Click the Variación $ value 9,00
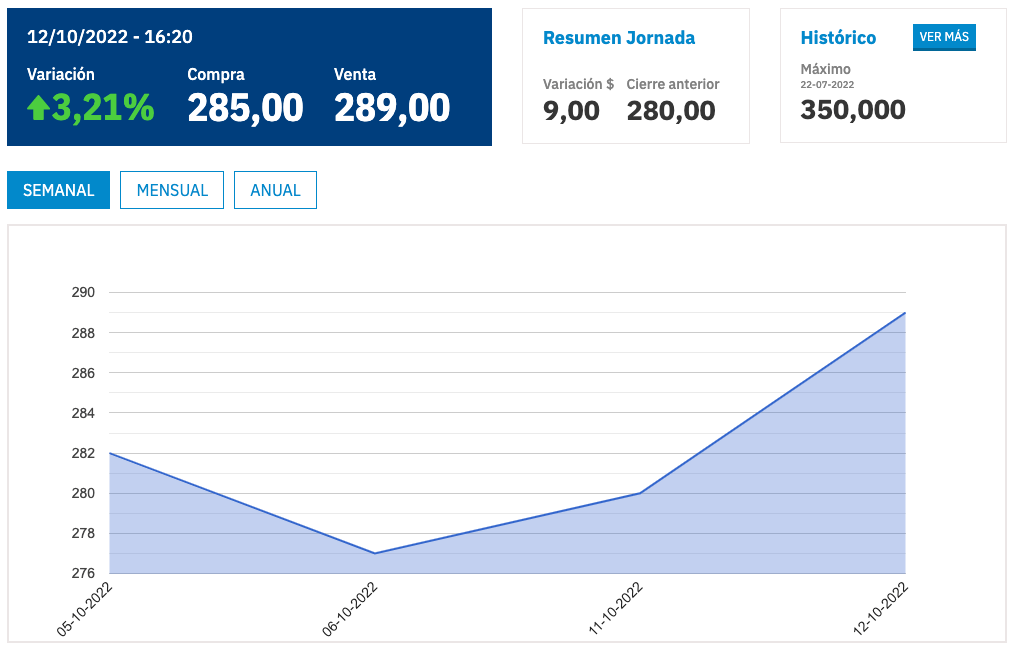 coord(571,110)
